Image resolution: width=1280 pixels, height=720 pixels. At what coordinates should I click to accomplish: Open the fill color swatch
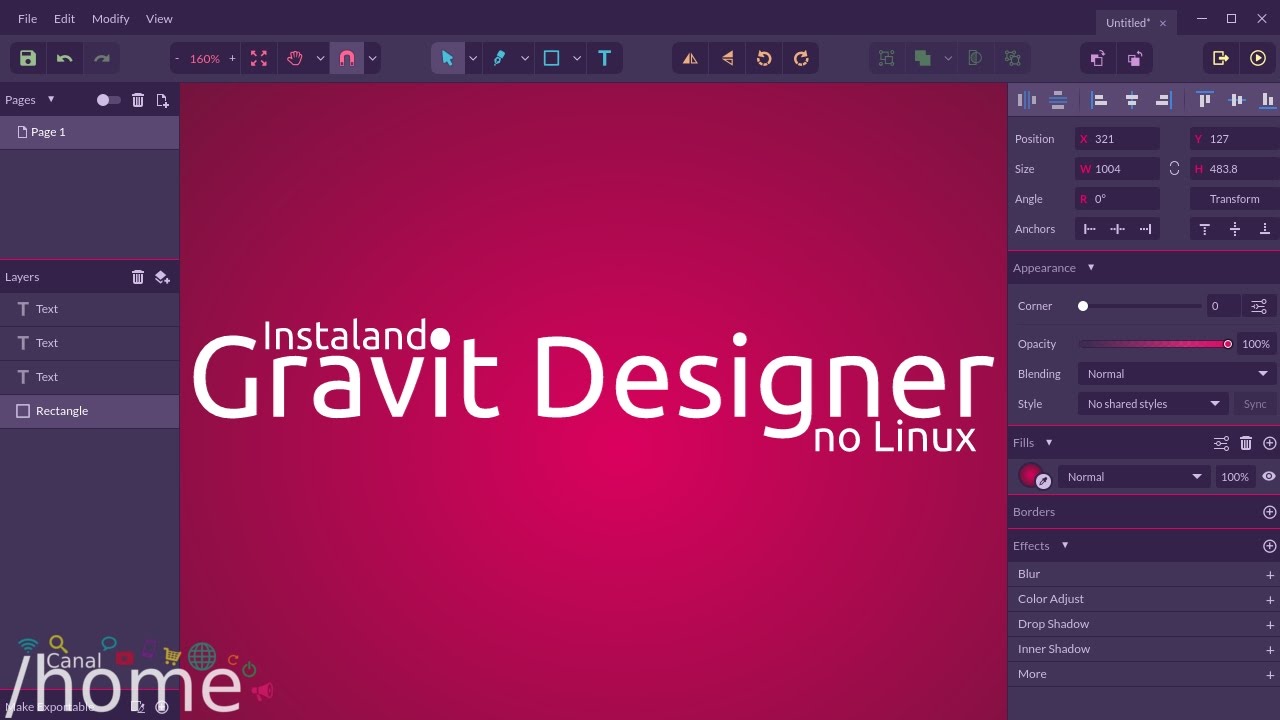click(1030, 476)
